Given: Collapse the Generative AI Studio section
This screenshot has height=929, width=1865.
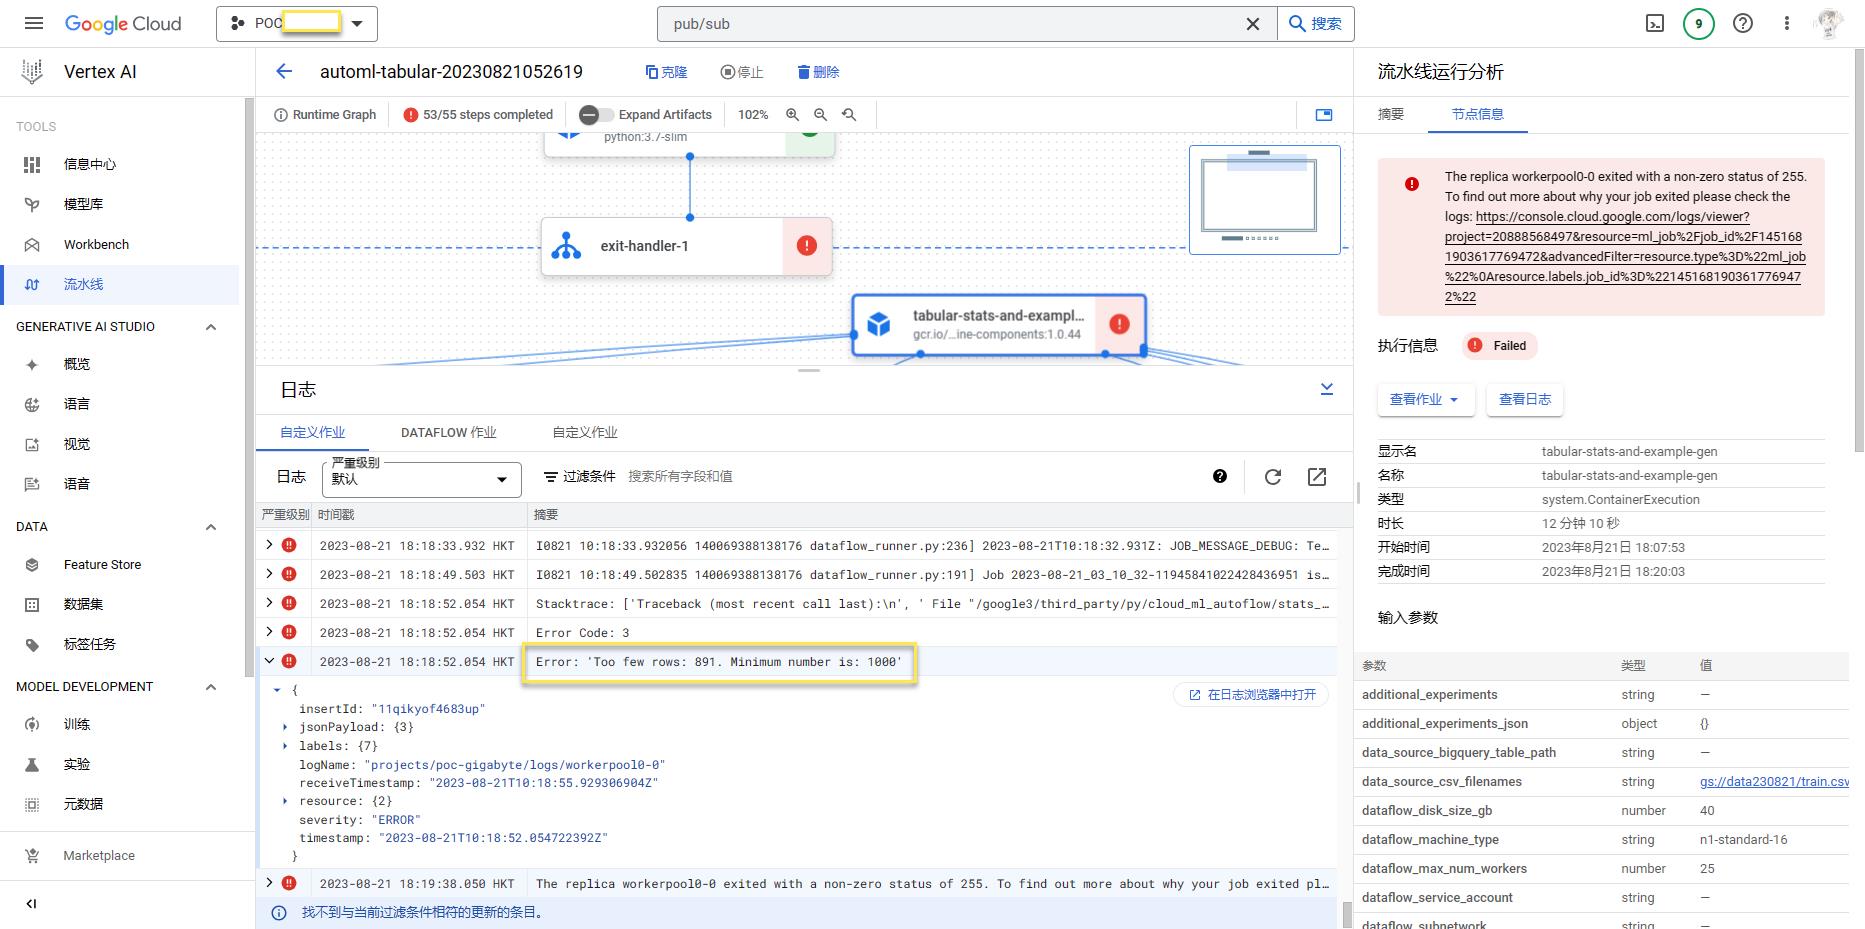Looking at the screenshot, I should (211, 327).
